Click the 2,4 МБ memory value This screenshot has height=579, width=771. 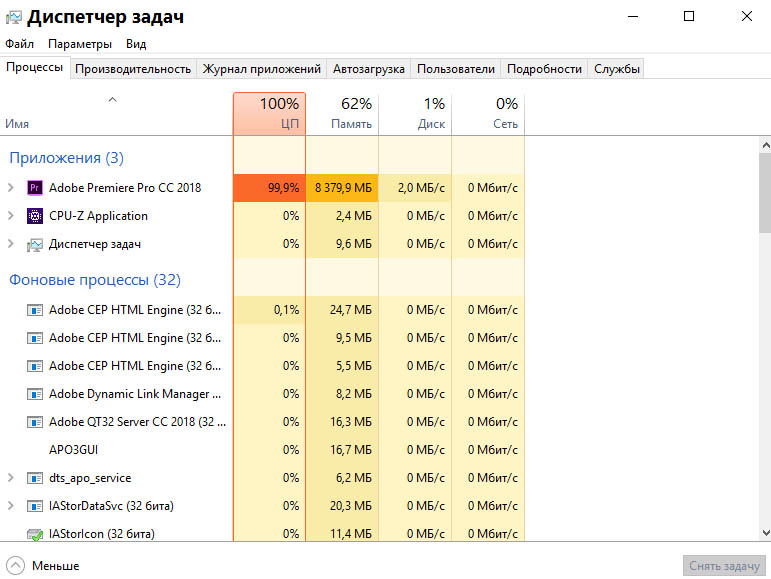click(x=354, y=216)
